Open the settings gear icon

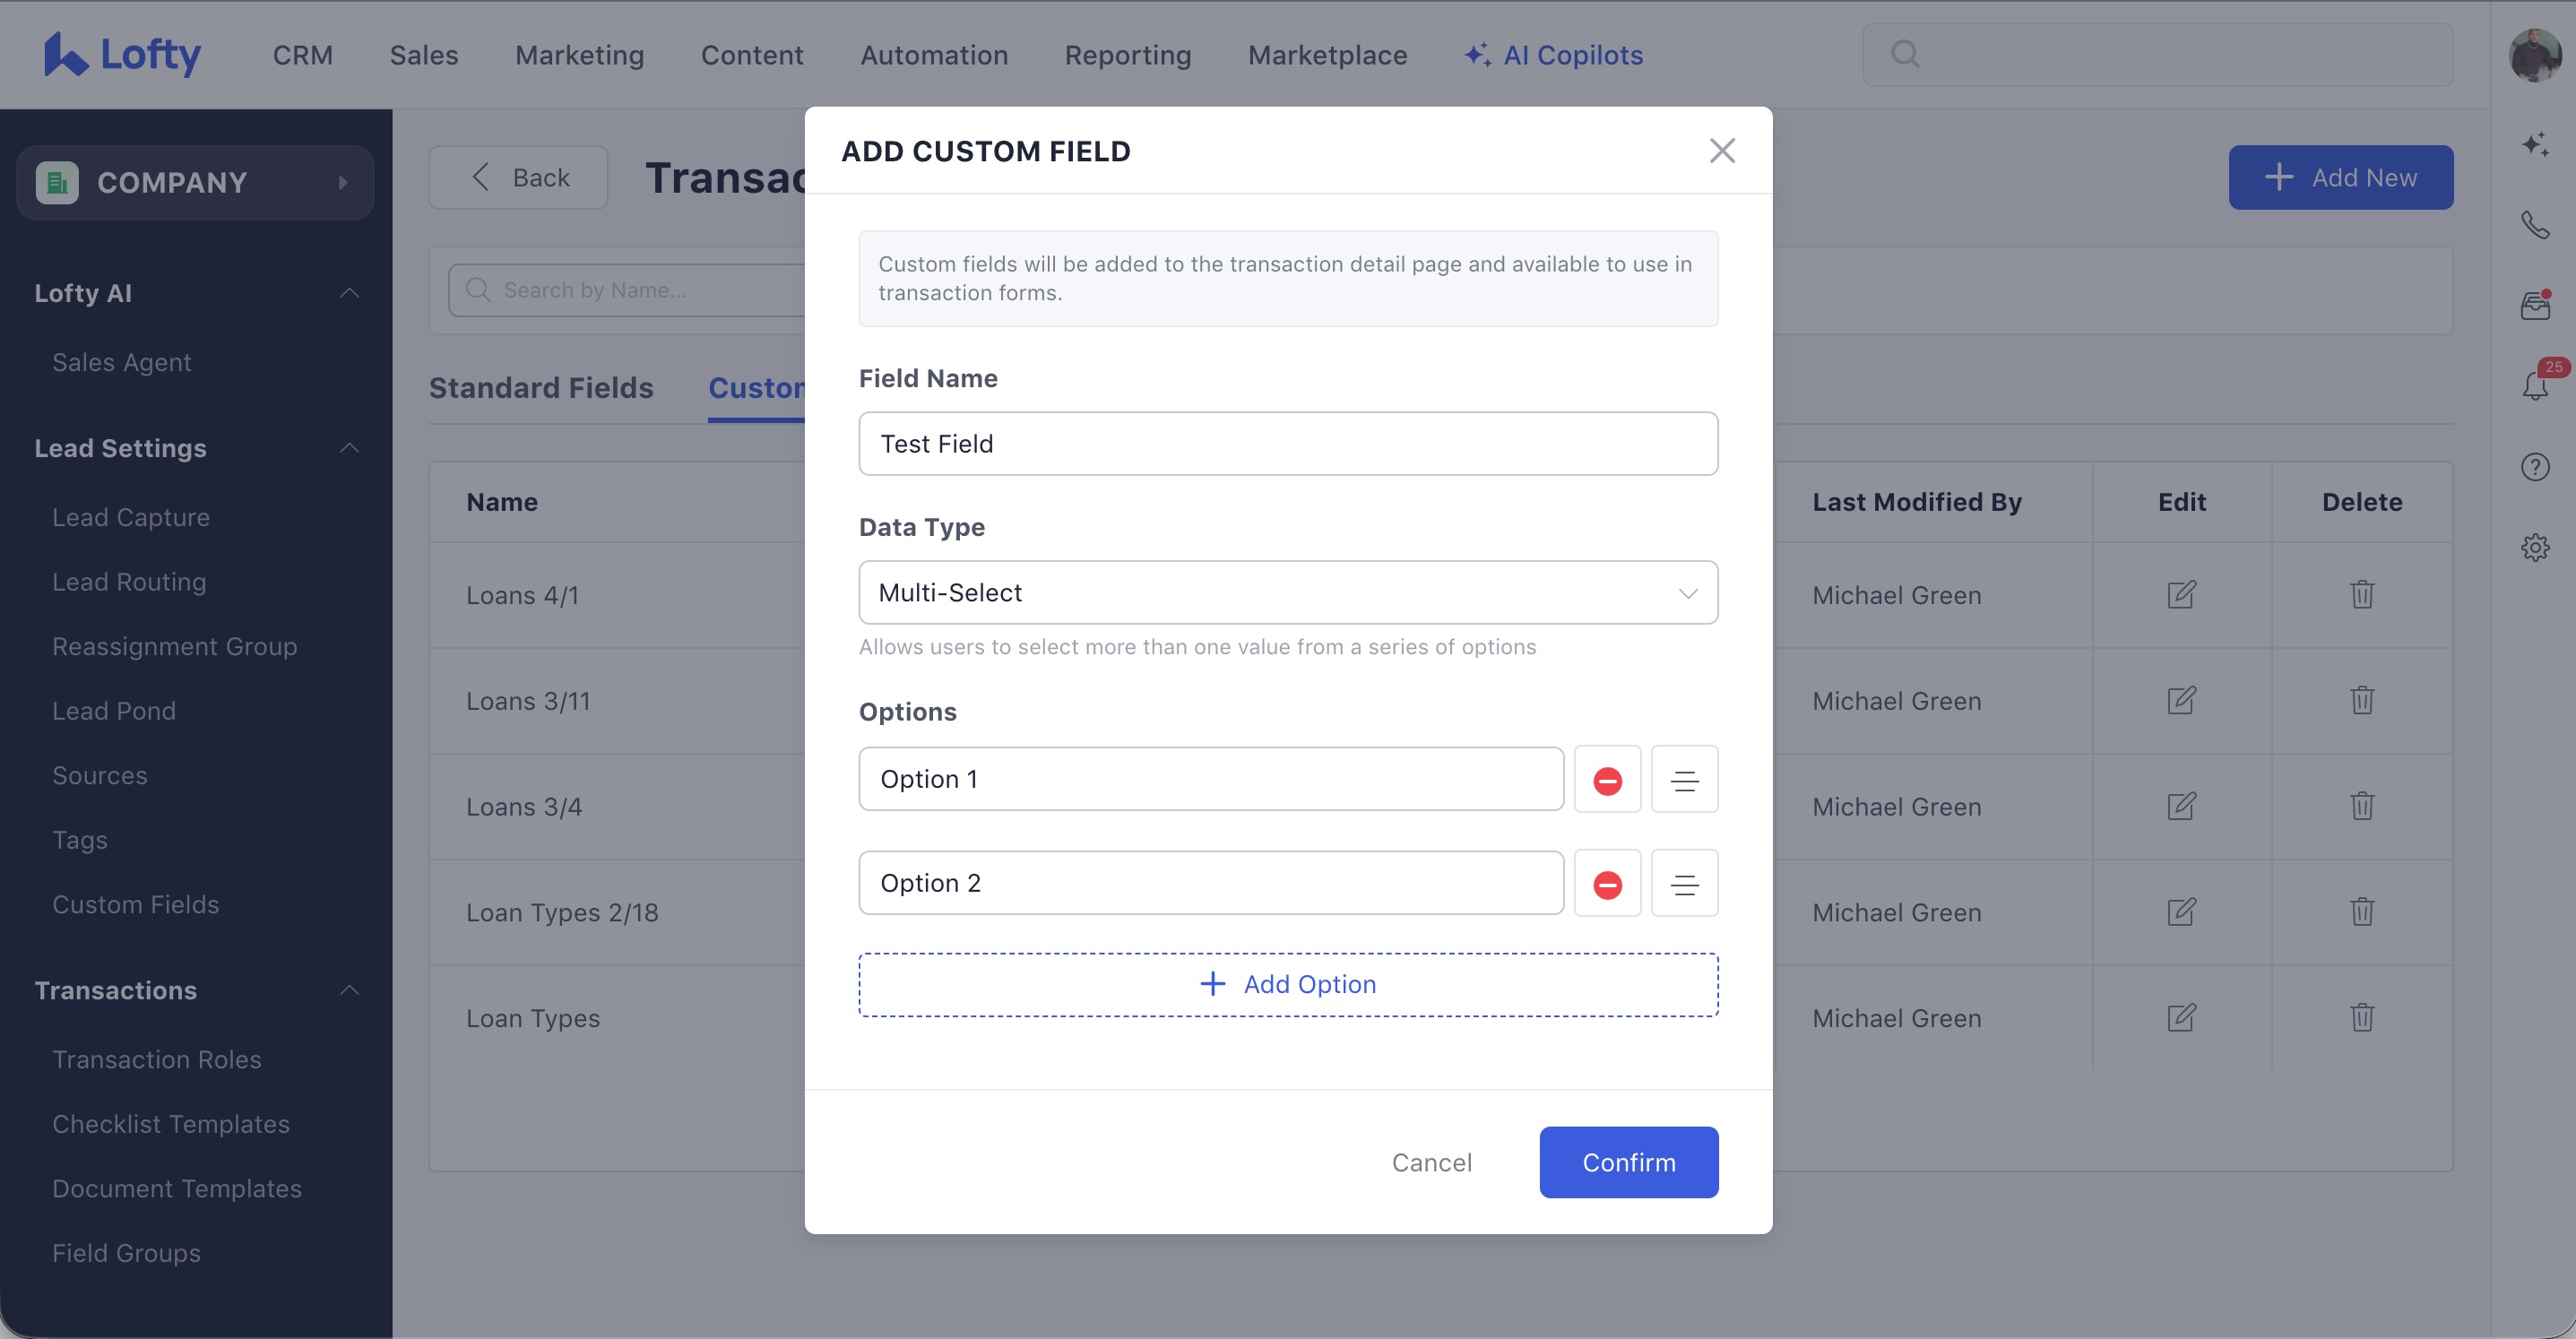click(2535, 548)
